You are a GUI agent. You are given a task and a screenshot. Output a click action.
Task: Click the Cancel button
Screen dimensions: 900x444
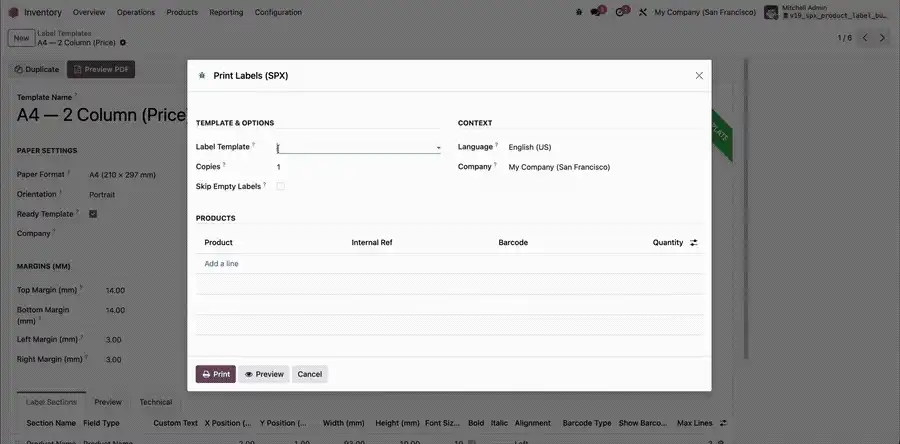pyautogui.click(x=309, y=374)
